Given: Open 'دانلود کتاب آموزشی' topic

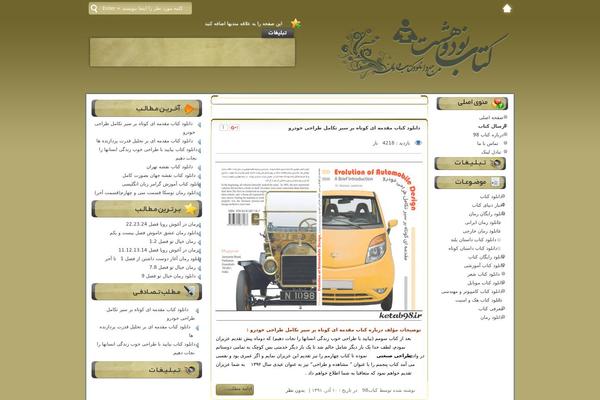Looking at the screenshot, I should pyautogui.click(x=483, y=266).
